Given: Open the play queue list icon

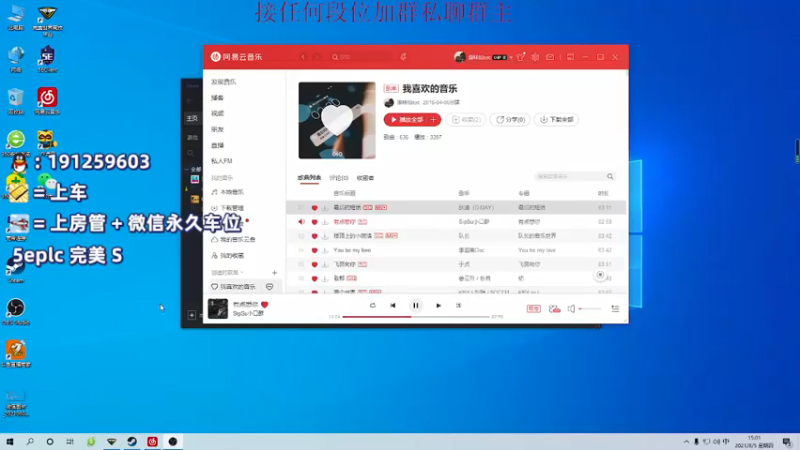Looking at the screenshot, I should pyautogui.click(x=615, y=309).
